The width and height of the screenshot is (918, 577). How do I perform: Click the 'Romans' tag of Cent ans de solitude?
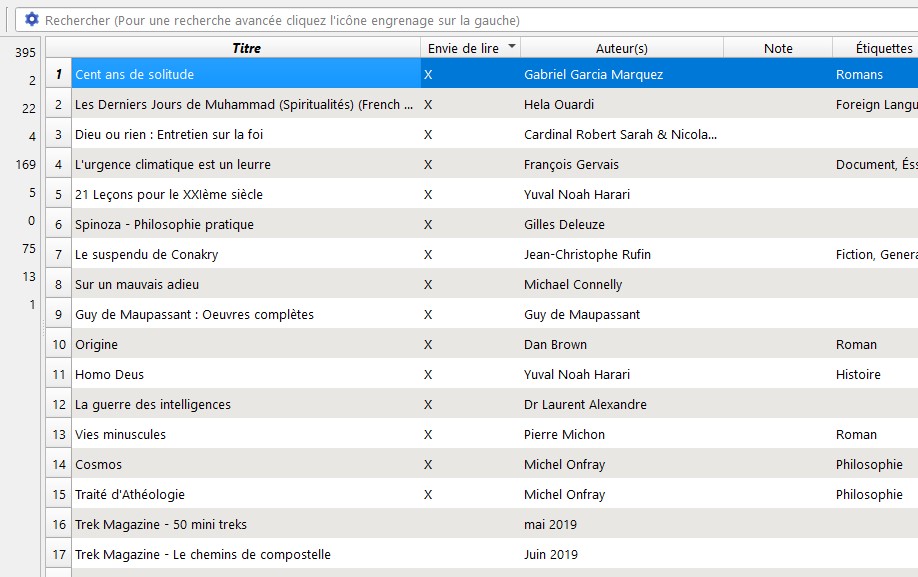click(859, 74)
